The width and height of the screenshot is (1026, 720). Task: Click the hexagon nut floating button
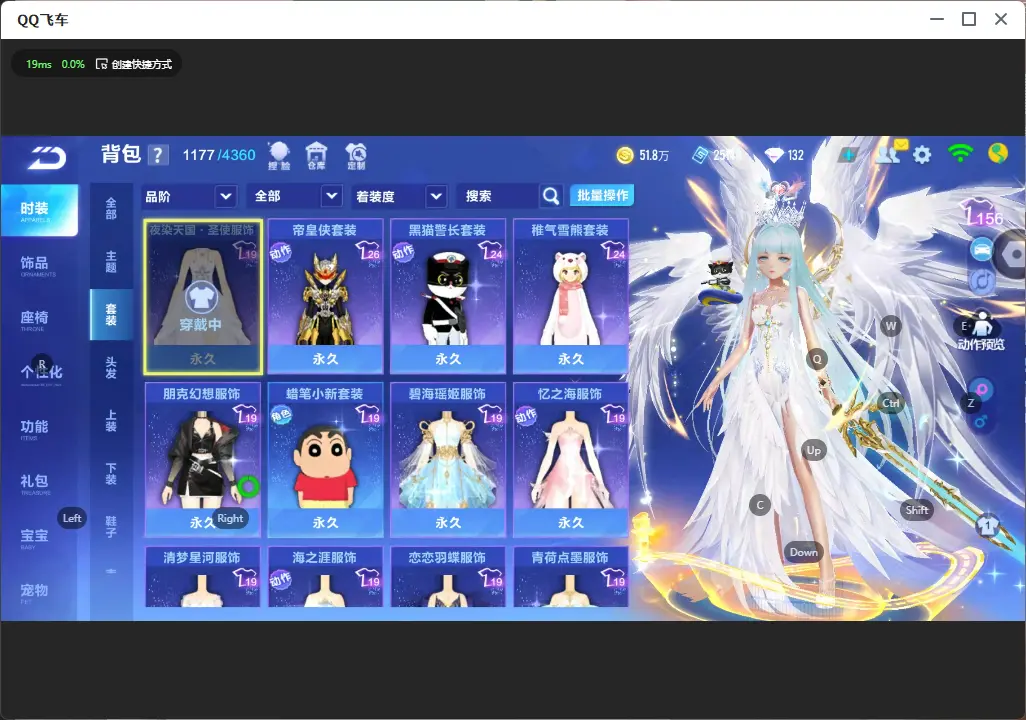pyautogui.click(x=1012, y=255)
